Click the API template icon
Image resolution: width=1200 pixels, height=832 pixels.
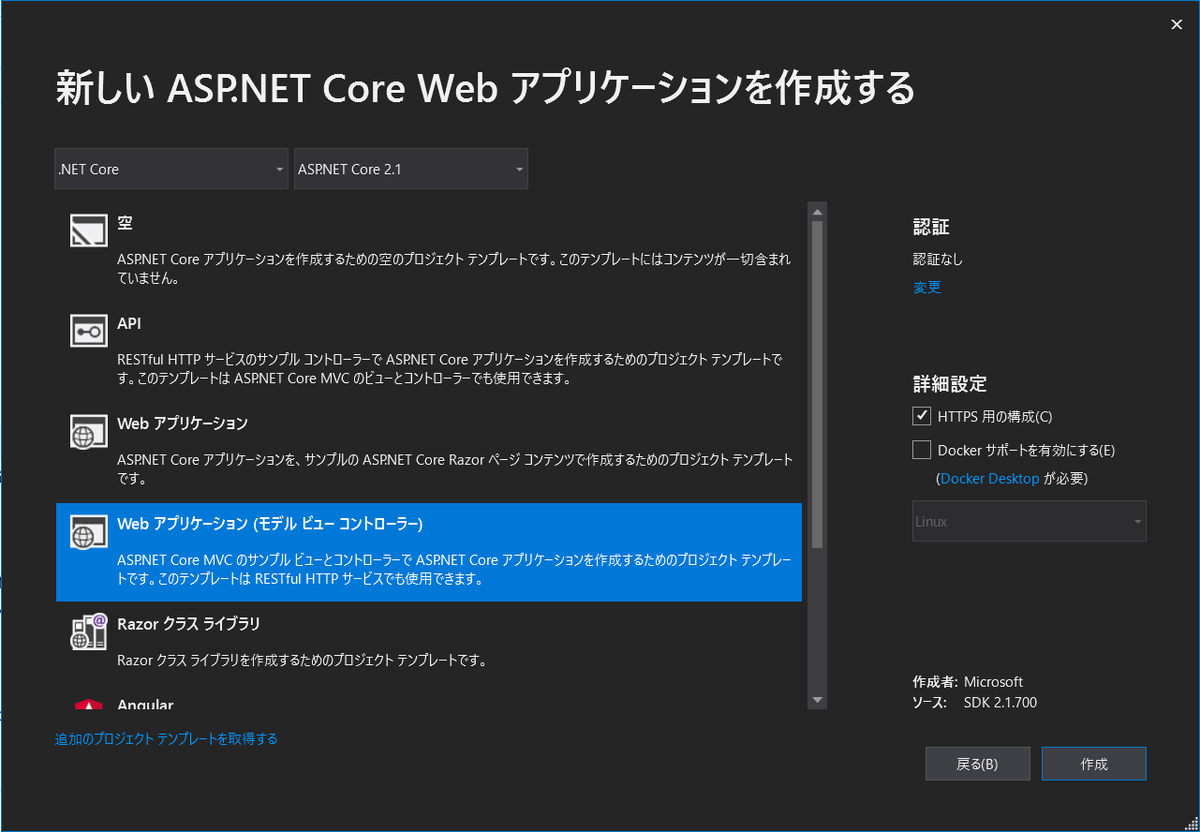(x=88, y=331)
